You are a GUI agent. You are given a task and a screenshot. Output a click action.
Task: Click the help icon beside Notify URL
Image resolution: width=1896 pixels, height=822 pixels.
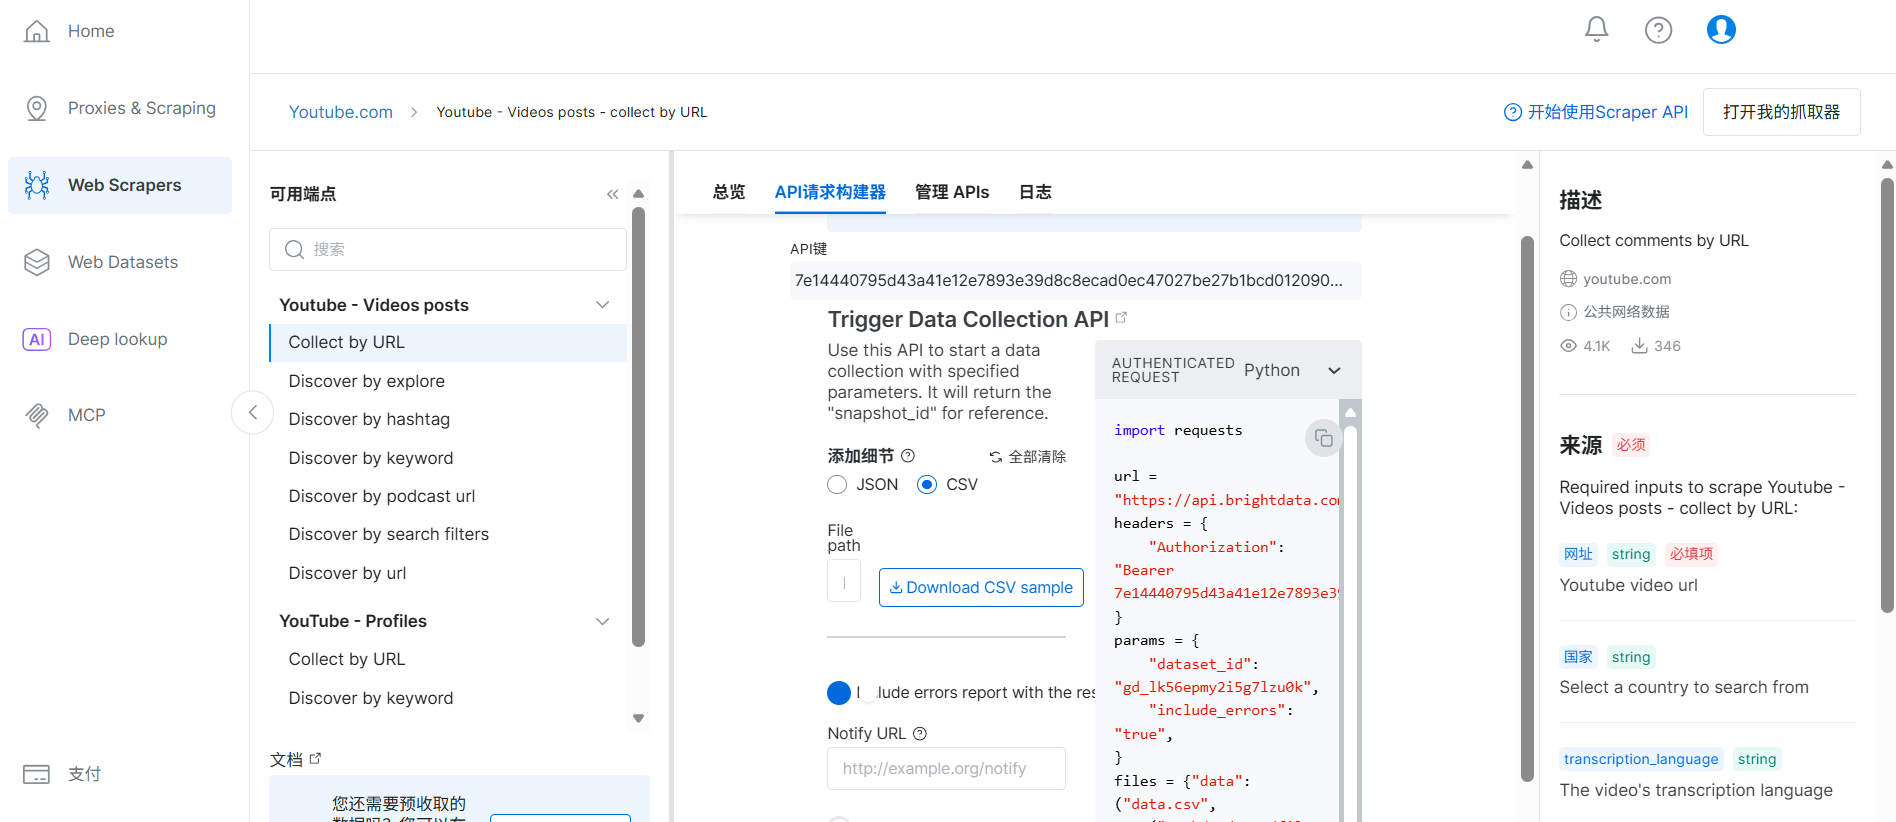pyautogui.click(x=920, y=733)
